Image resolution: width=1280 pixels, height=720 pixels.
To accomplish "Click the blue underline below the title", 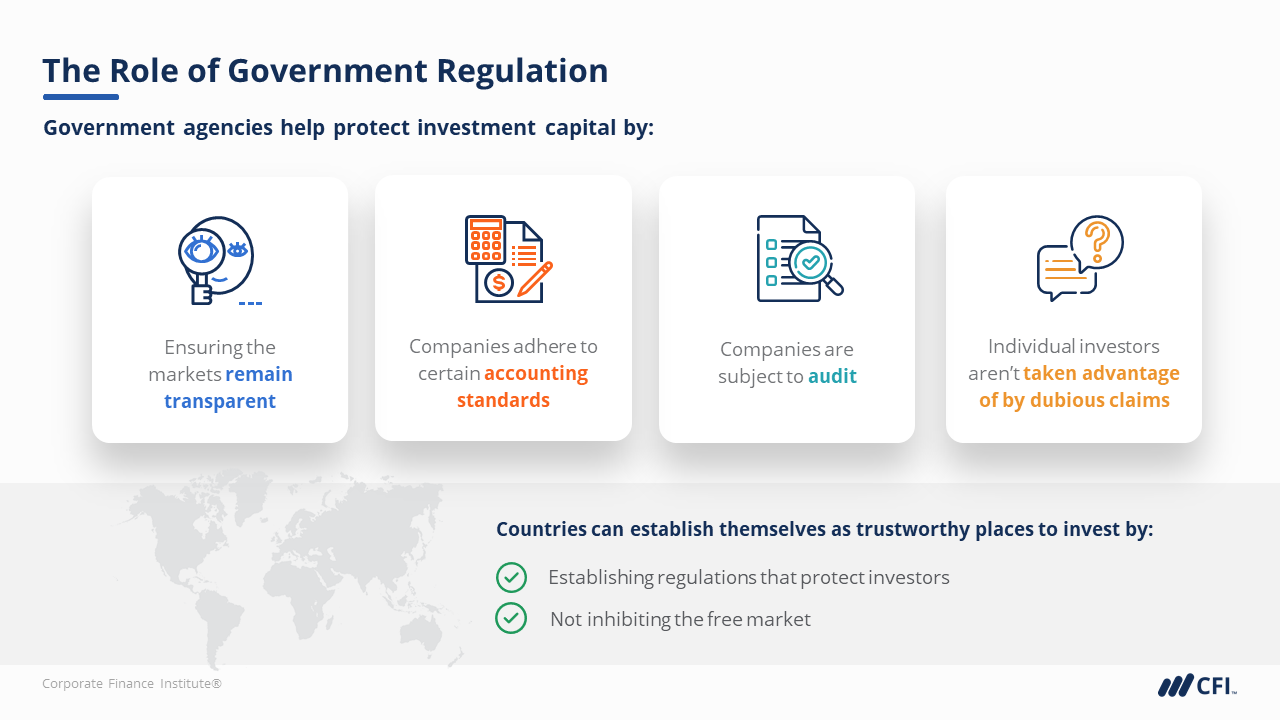I will (81, 97).
